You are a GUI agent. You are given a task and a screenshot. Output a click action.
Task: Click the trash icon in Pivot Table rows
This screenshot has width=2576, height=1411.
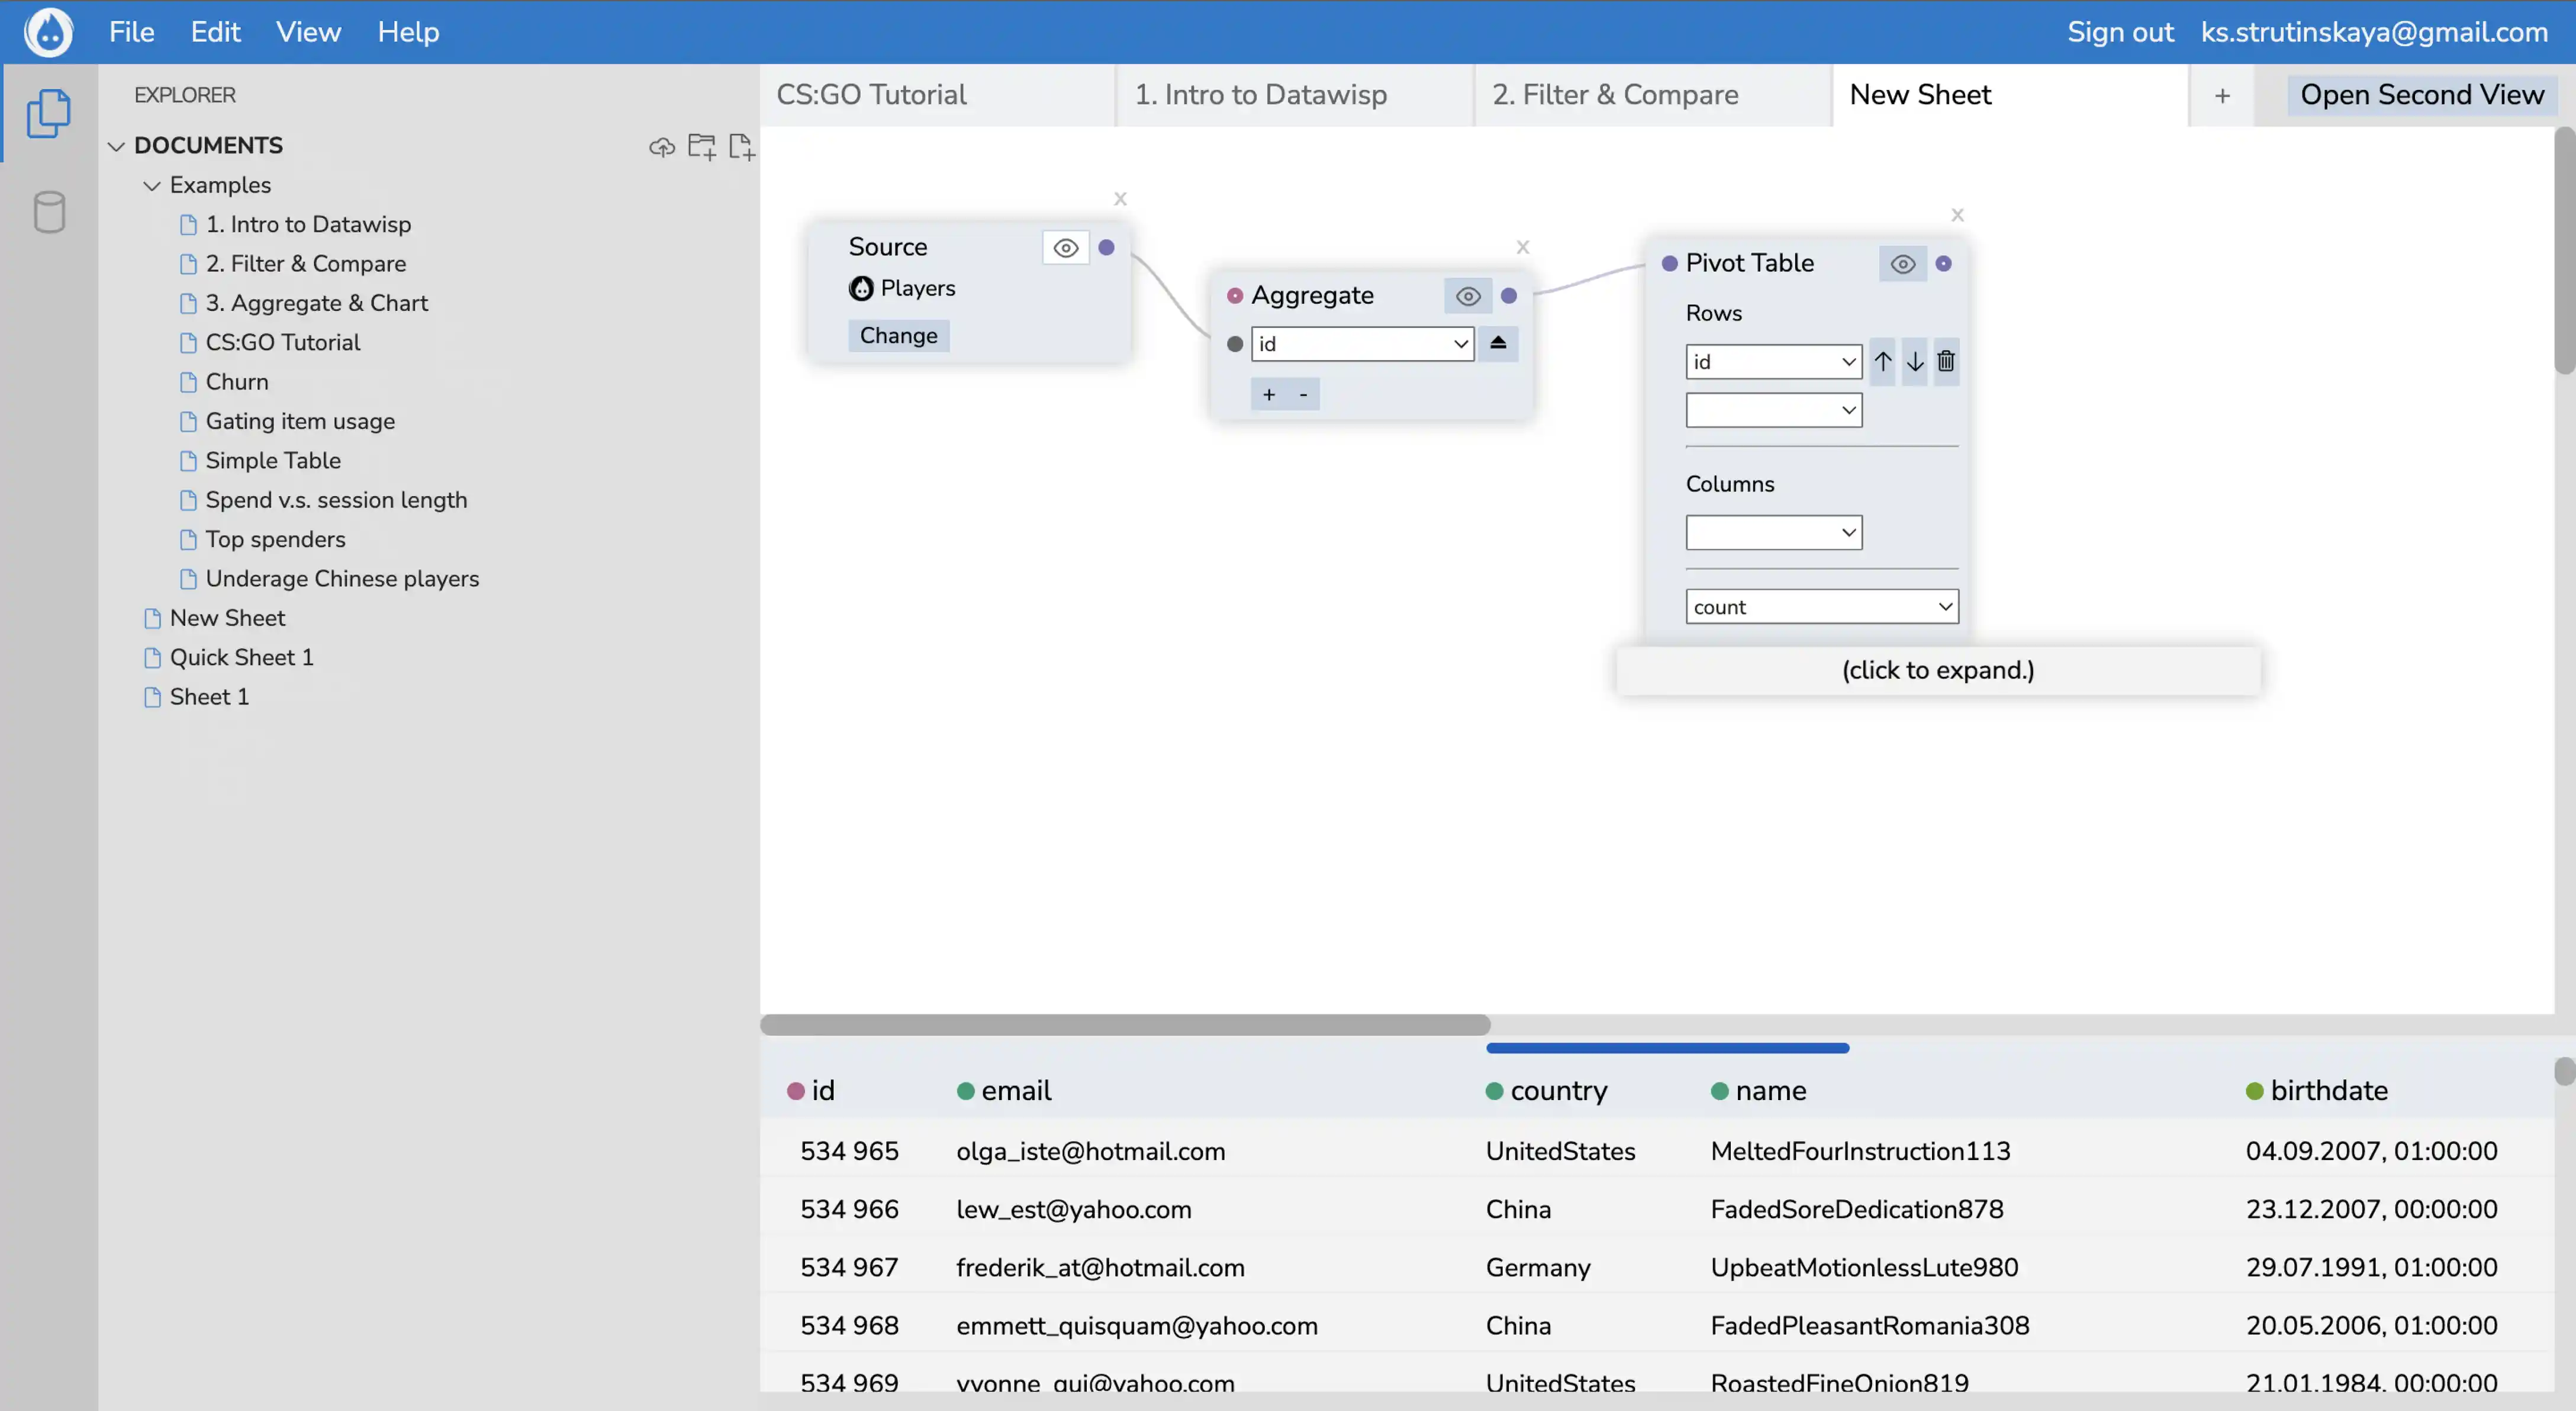(x=1945, y=361)
